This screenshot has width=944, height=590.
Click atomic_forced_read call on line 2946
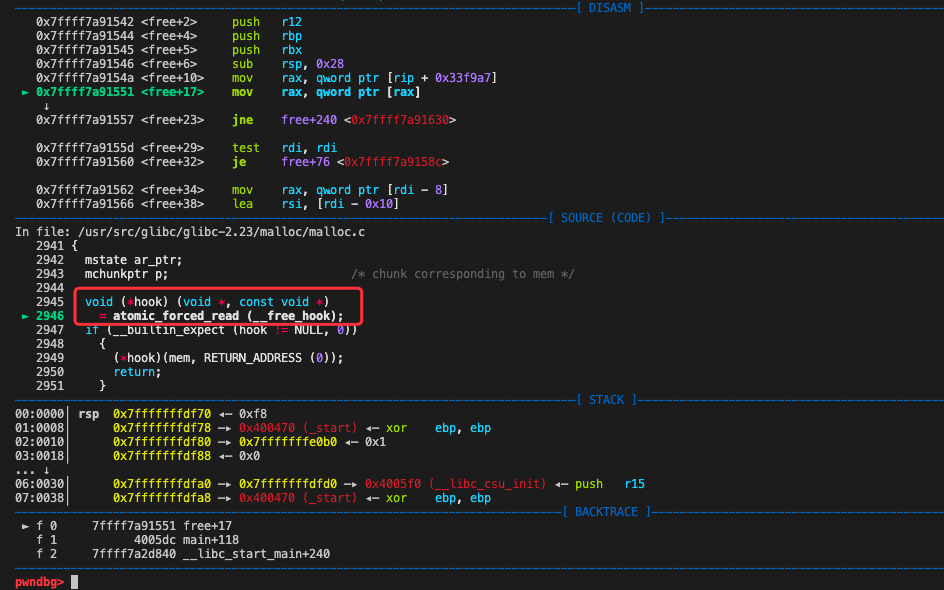[176, 315]
